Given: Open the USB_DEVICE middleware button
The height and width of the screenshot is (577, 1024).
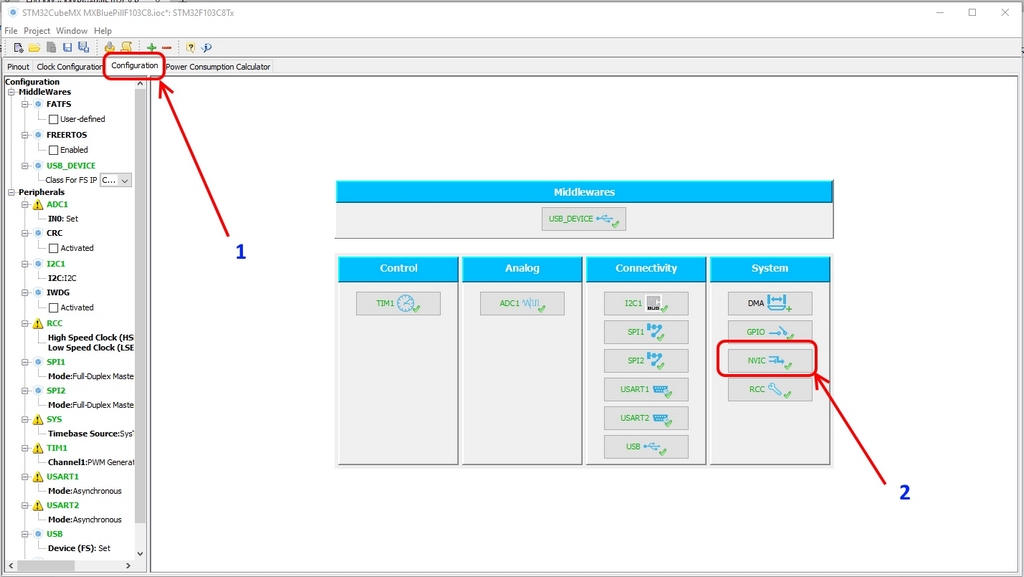Looking at the screenshot, I should (x=585, y=219).
